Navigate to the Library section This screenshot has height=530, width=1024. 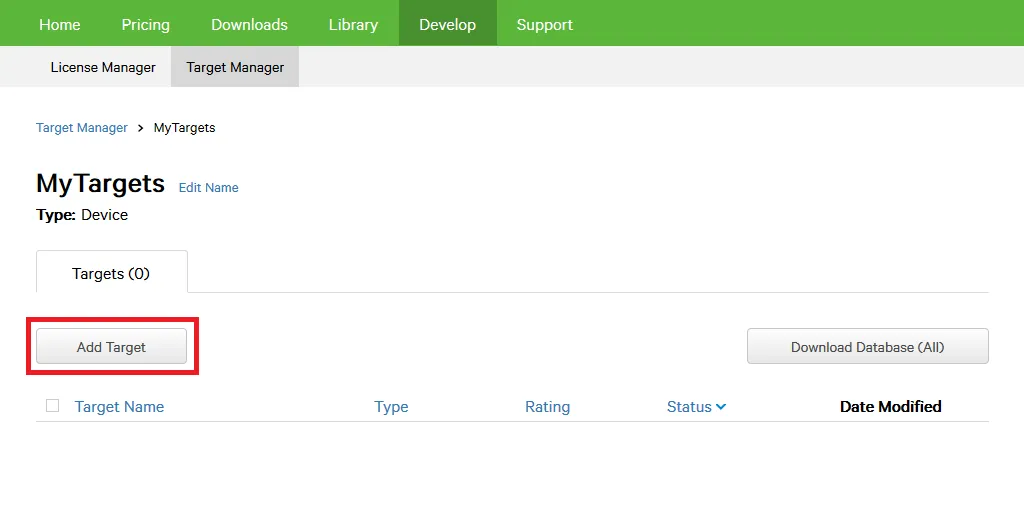(353, 24)
